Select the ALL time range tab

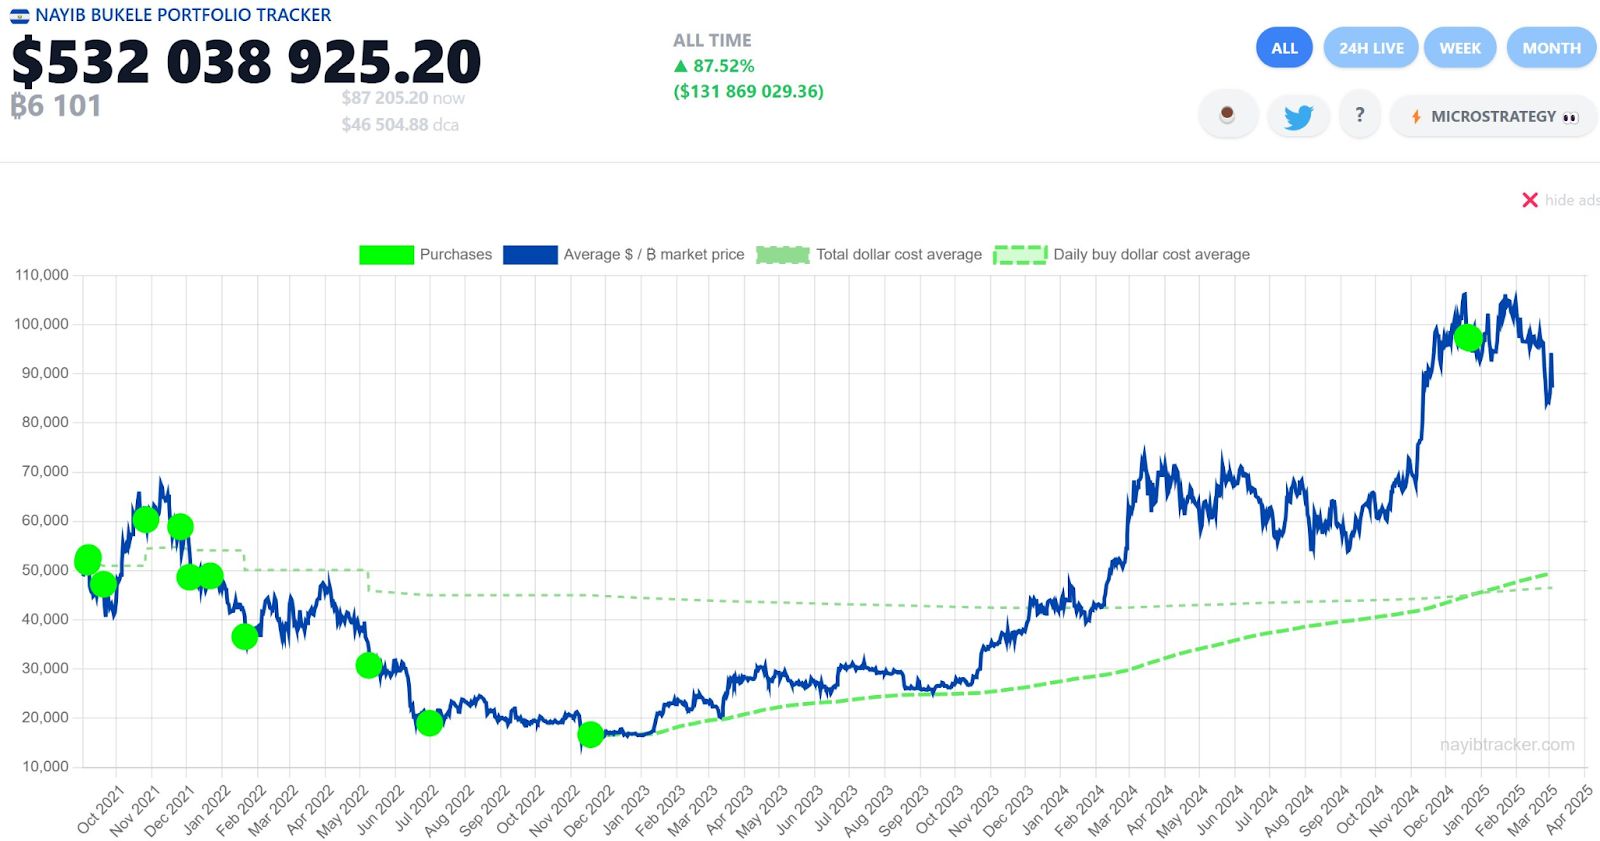[1284, 48]
